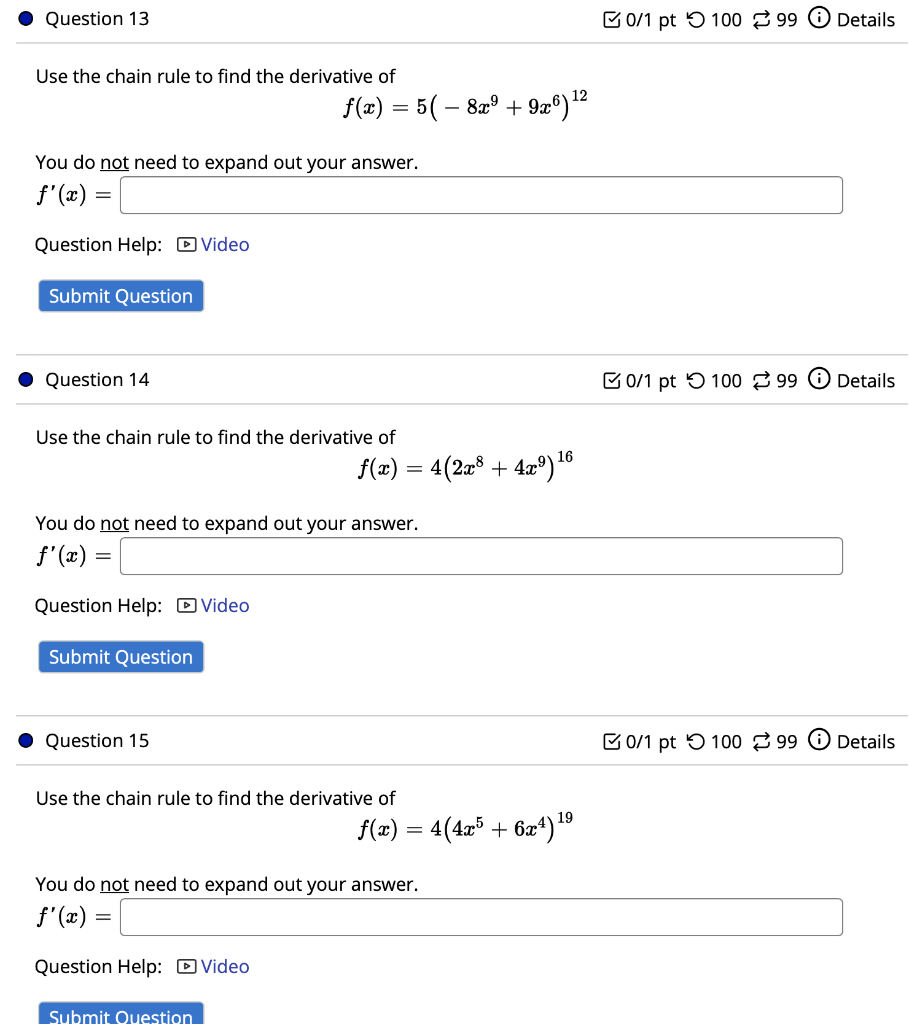Screen dimensions: 909x1024
Task: Click Submit Question for Question 14
Action: (120, 657)
